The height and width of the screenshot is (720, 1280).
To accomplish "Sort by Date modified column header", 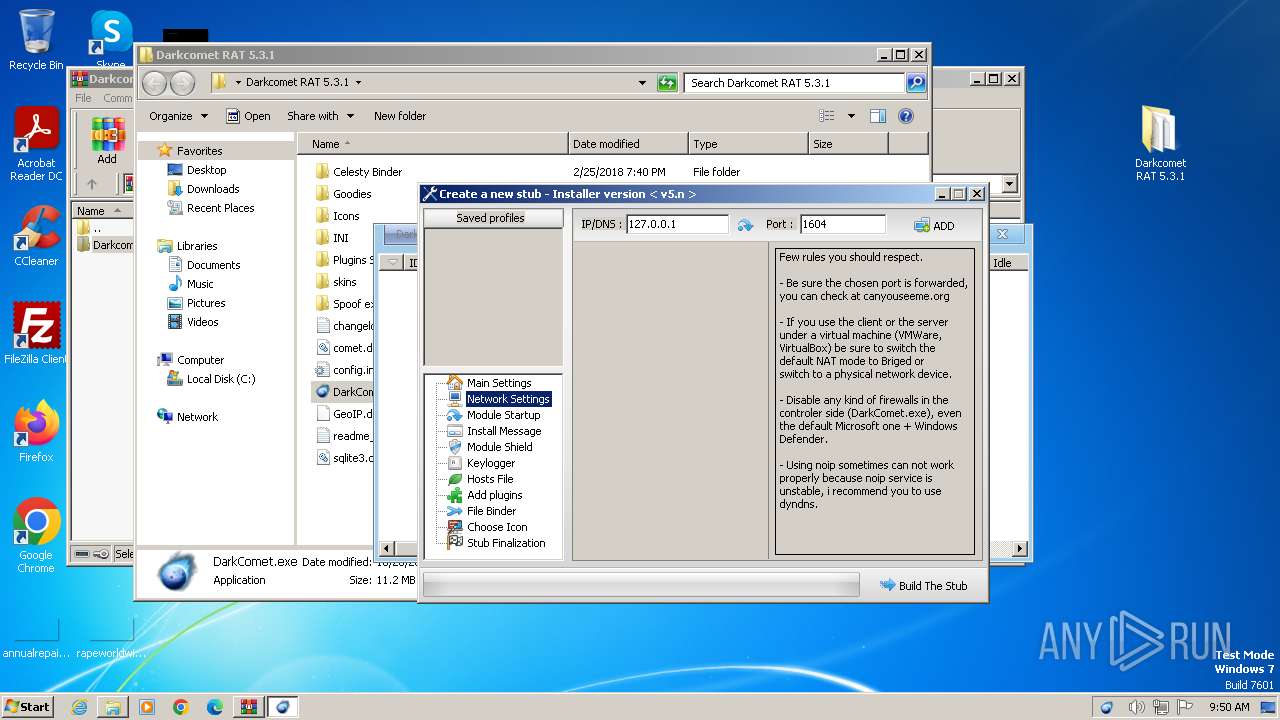I will pyautogui.click(x=628, y=144).
